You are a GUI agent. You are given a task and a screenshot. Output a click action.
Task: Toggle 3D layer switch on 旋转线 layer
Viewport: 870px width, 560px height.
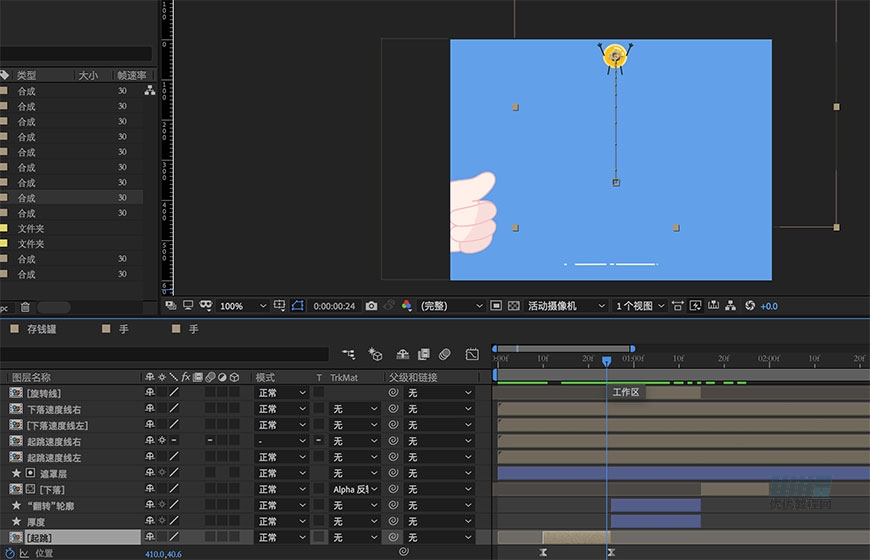[x=234, y=392]
